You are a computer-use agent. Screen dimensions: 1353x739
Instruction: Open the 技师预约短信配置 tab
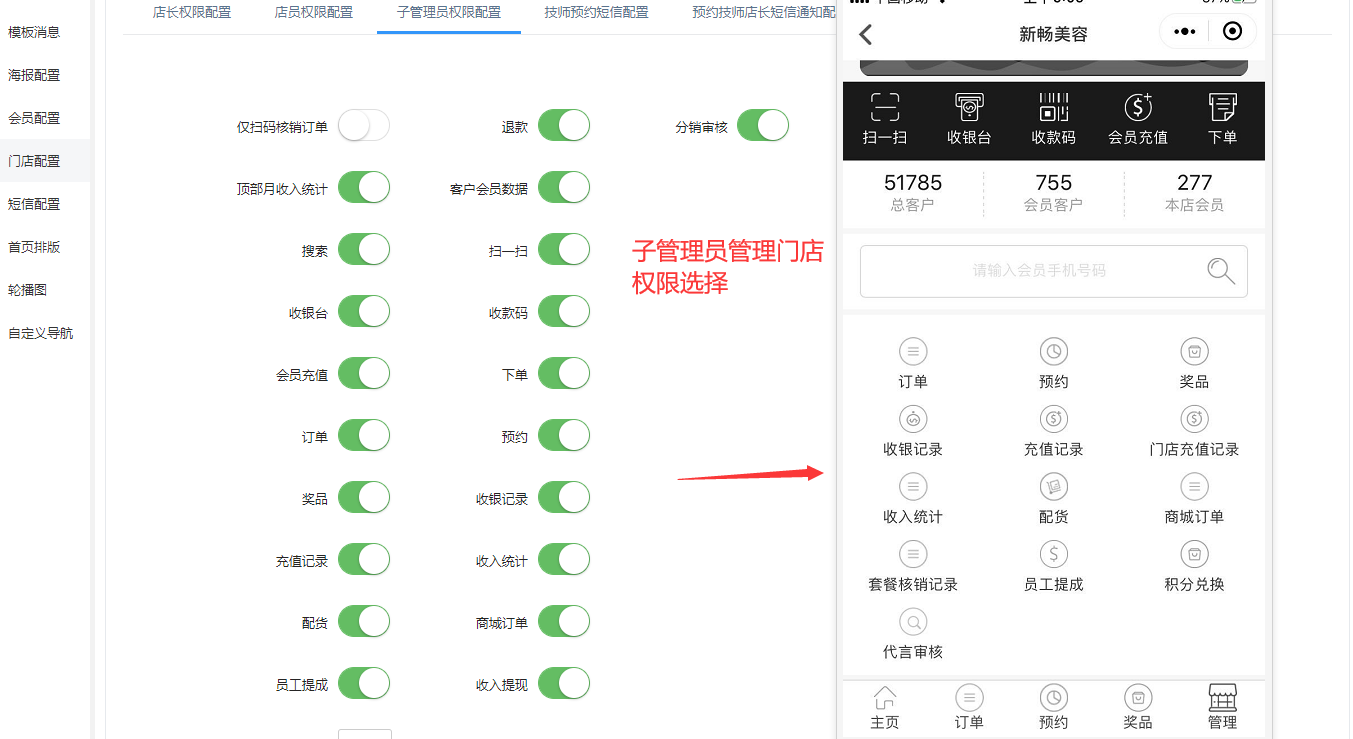point(596,13)
